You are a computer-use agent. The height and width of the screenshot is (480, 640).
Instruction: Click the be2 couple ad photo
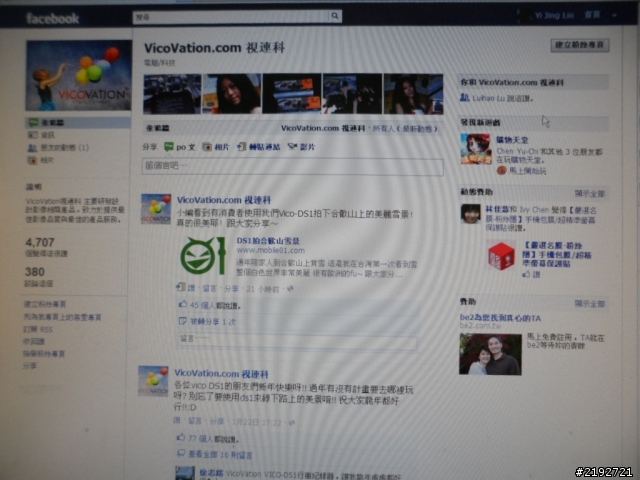pos(490,354)
